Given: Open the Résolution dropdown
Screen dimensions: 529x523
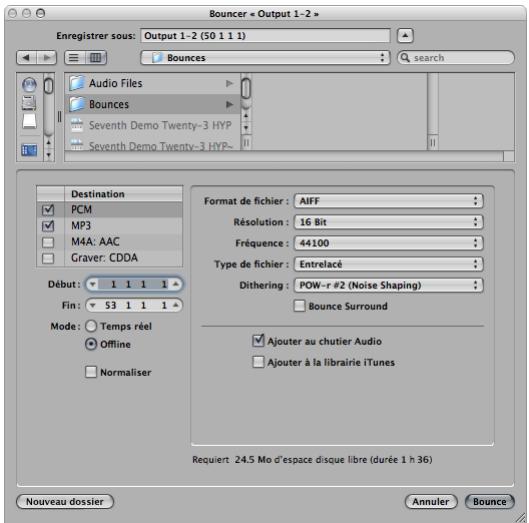Looking at the screenshot, I should point(388,222).
